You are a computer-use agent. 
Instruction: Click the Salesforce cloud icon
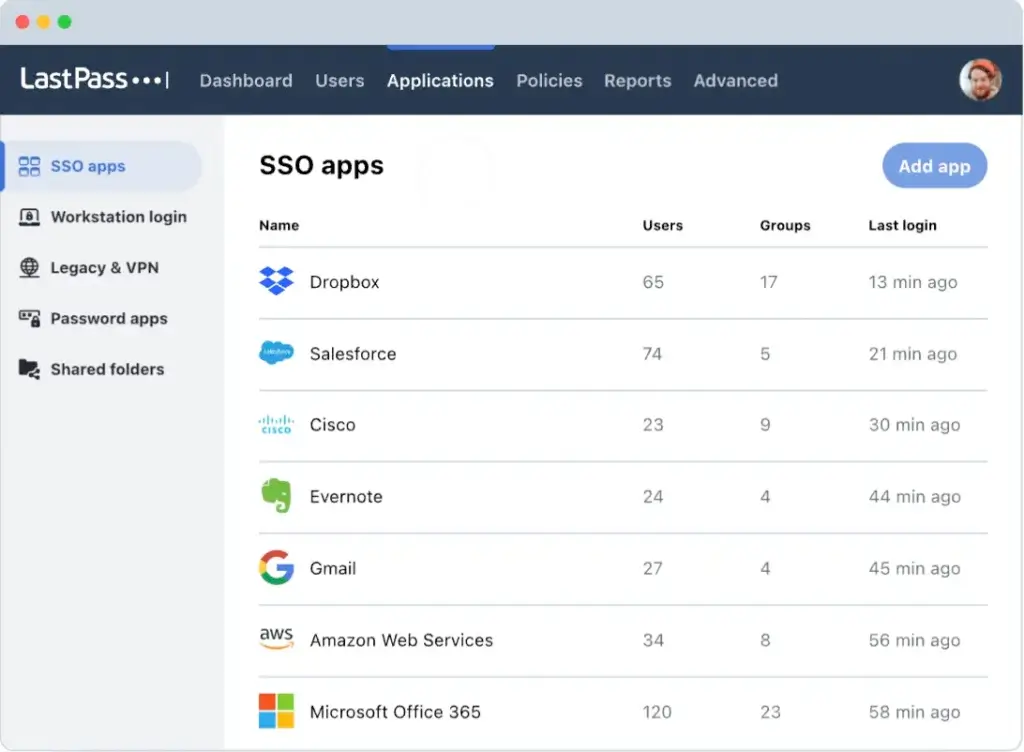pyautogui.click(x=276, y=352)
